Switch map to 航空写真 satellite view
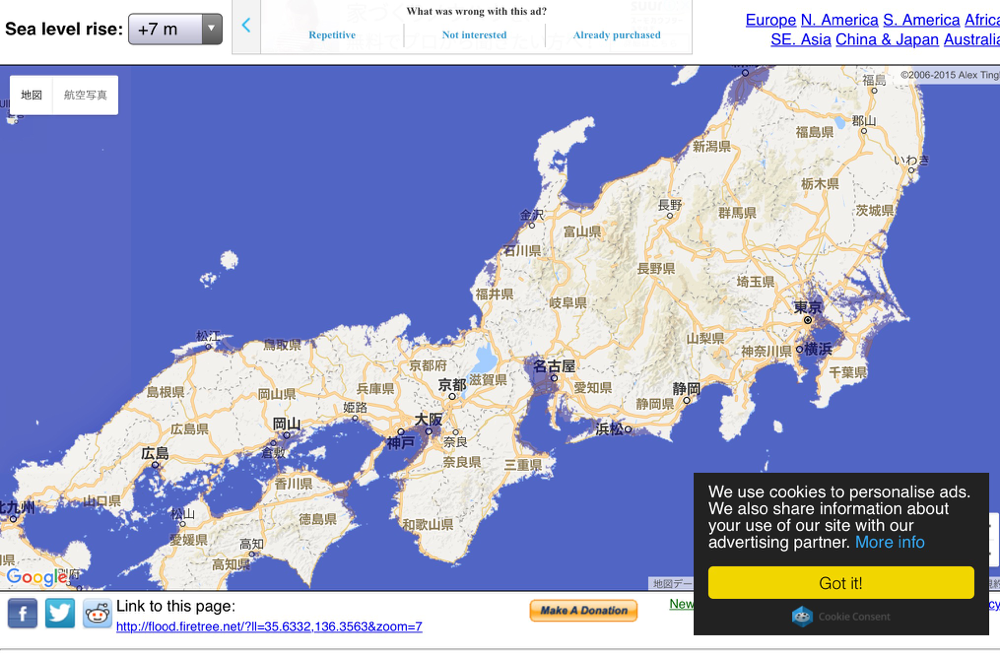Screen dimensions: 1000x655 [85, 95]
